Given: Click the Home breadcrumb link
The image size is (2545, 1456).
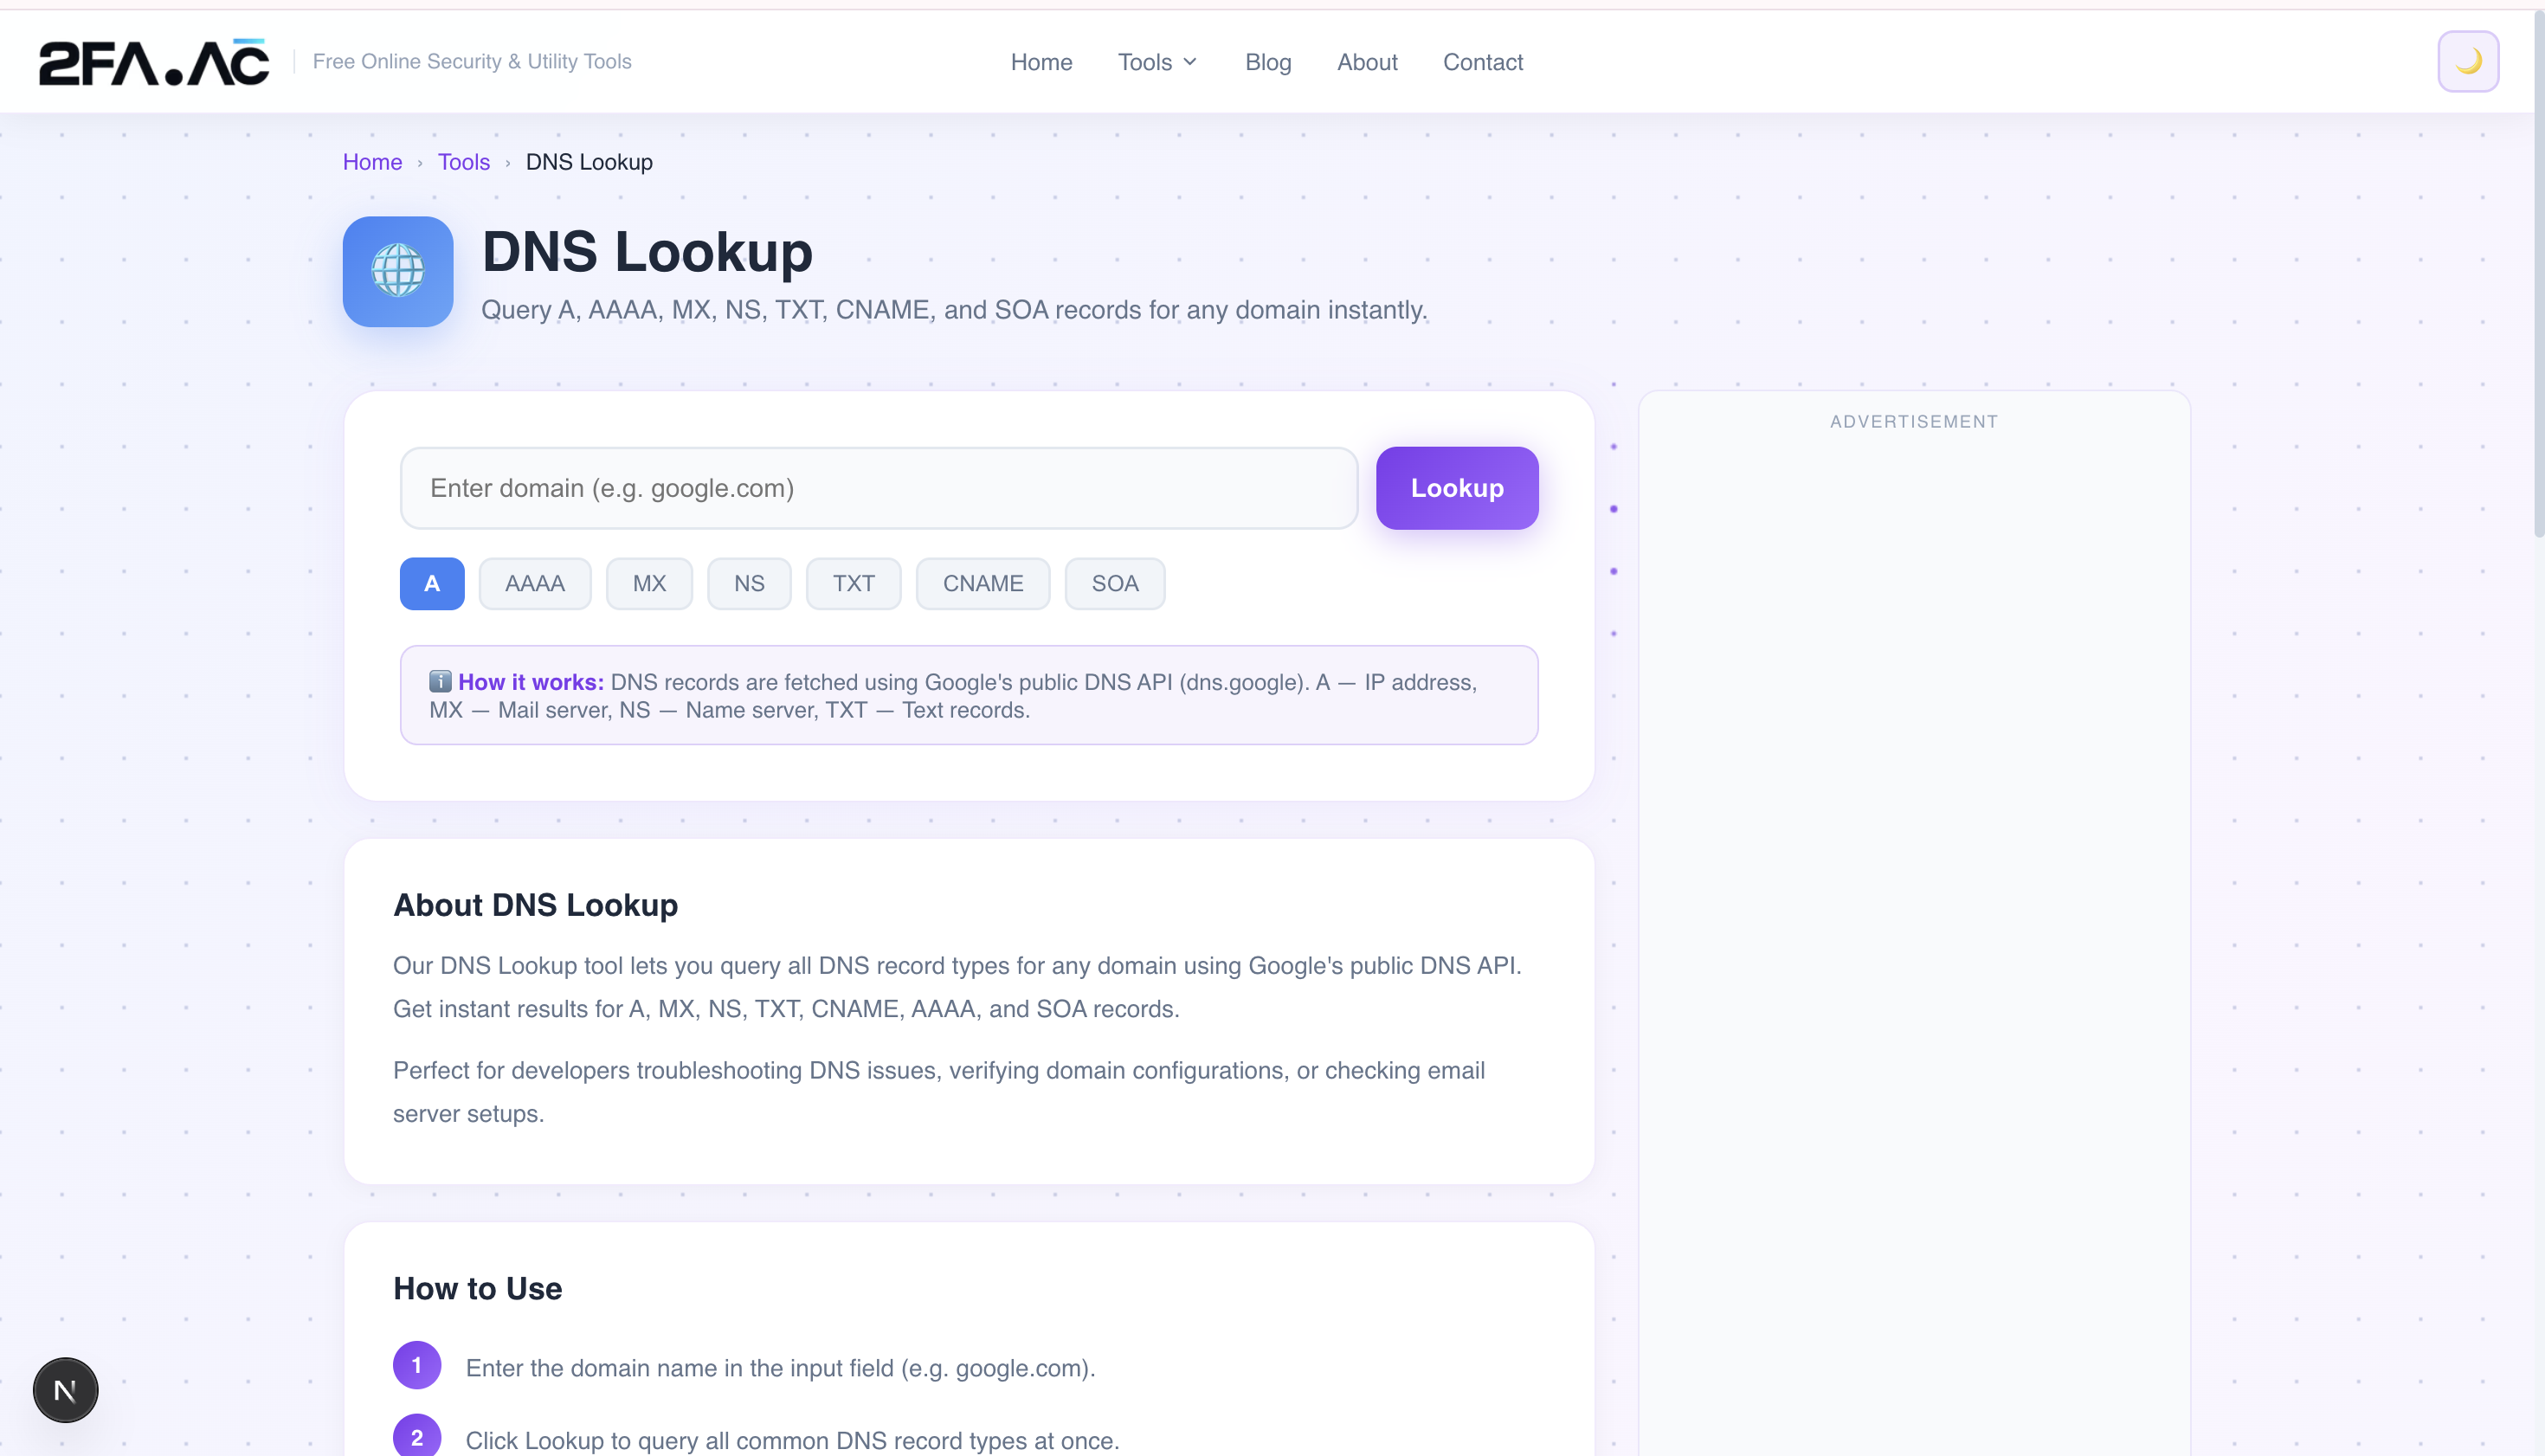Looking at the screenshot, I should click(372, 162).
